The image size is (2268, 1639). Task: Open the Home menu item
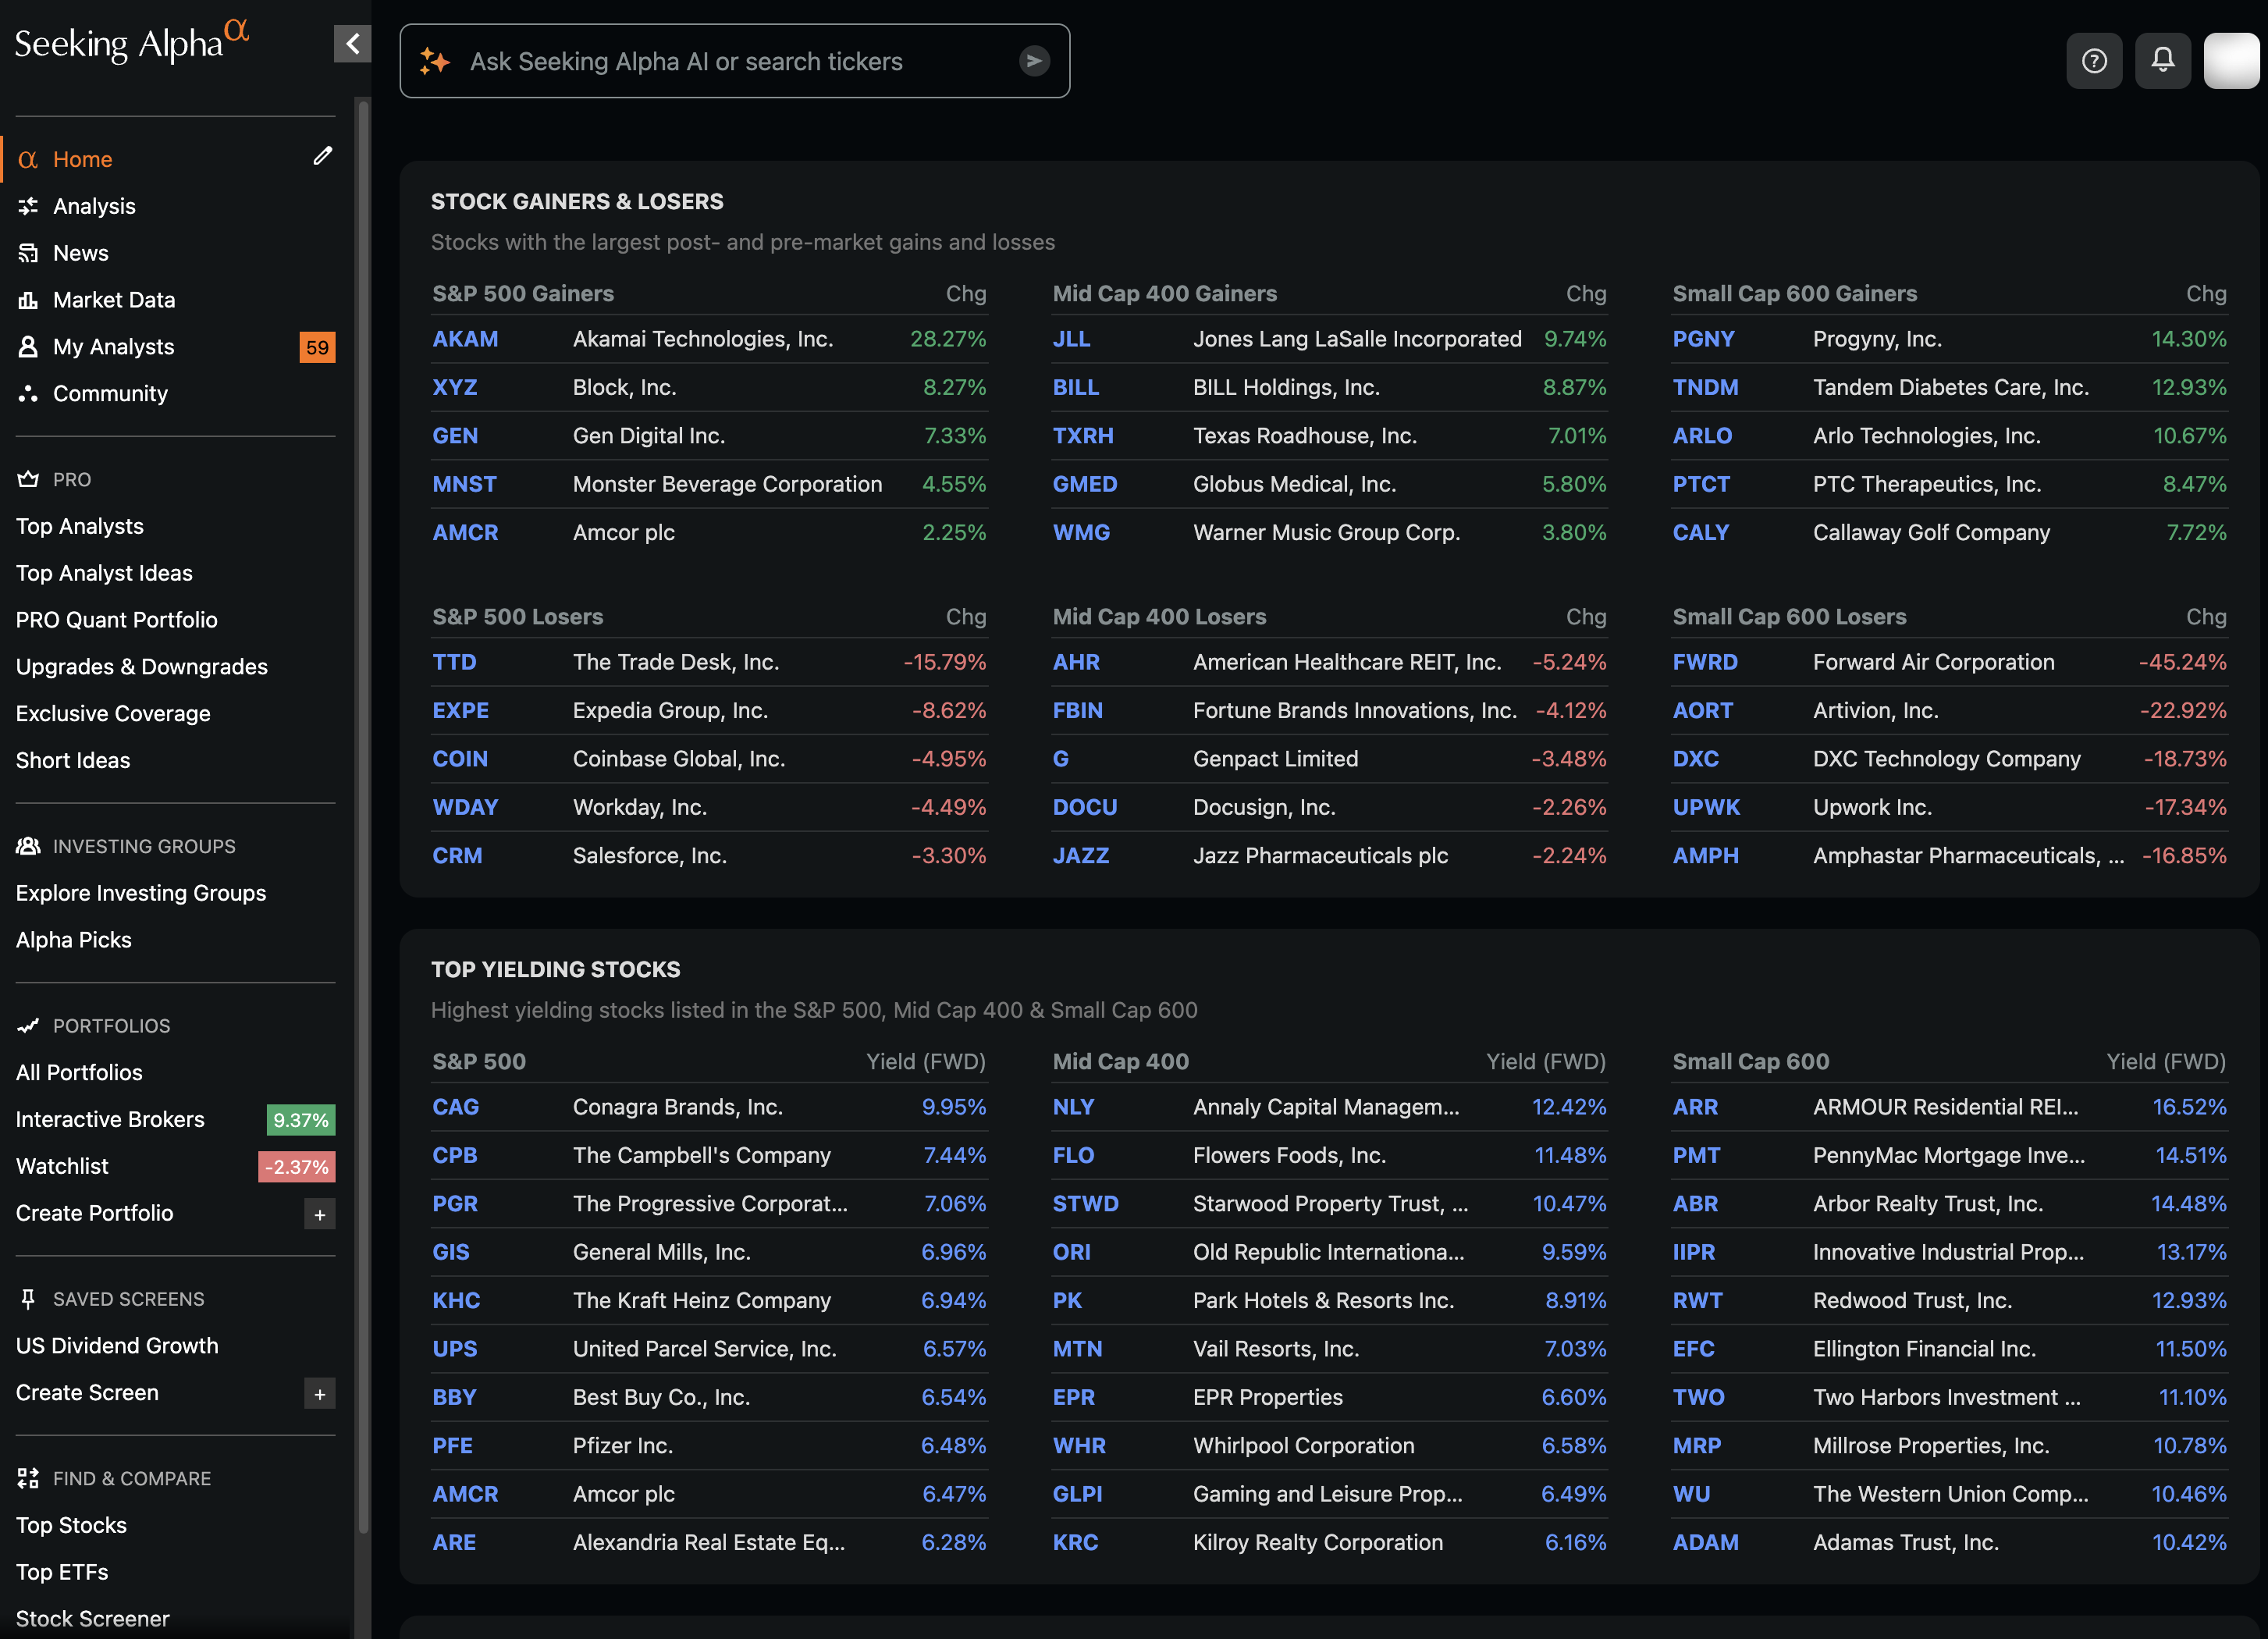(x=82, y=159)
